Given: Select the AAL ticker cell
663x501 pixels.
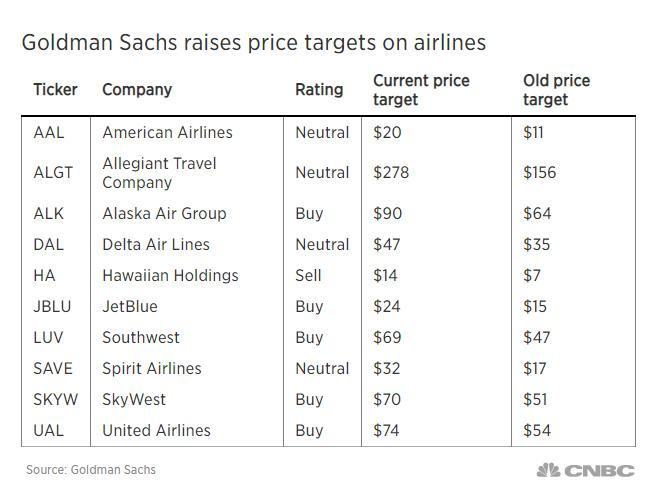Looking at the screenshot, I should 49,133.
